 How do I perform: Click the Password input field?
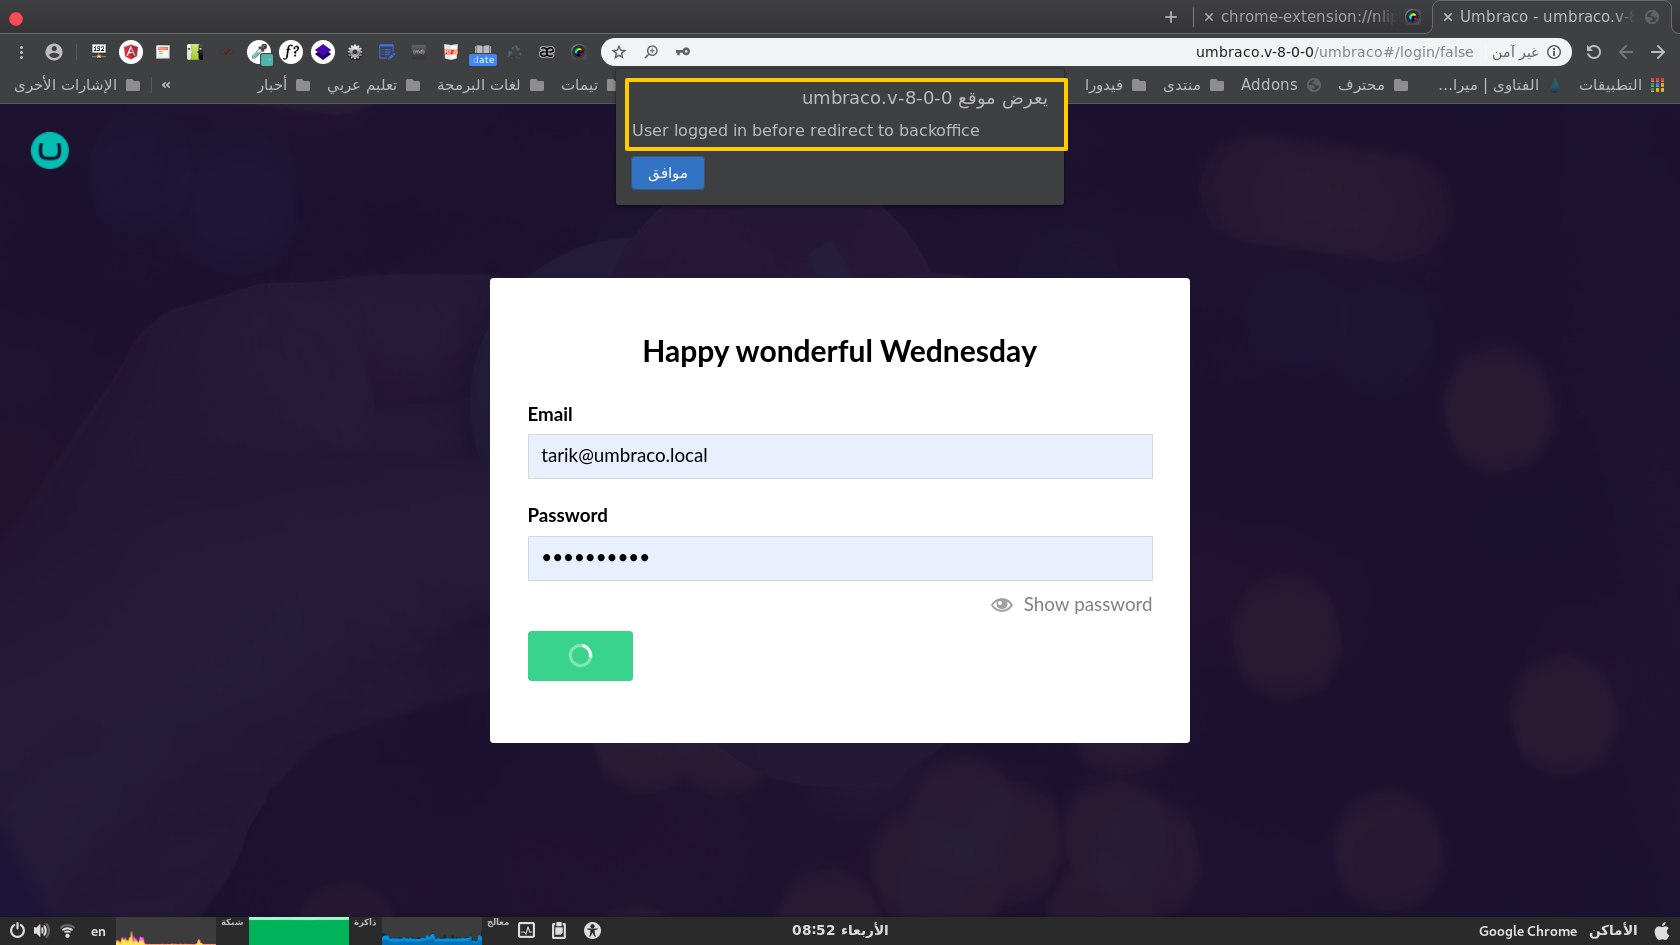coord(840,558)
